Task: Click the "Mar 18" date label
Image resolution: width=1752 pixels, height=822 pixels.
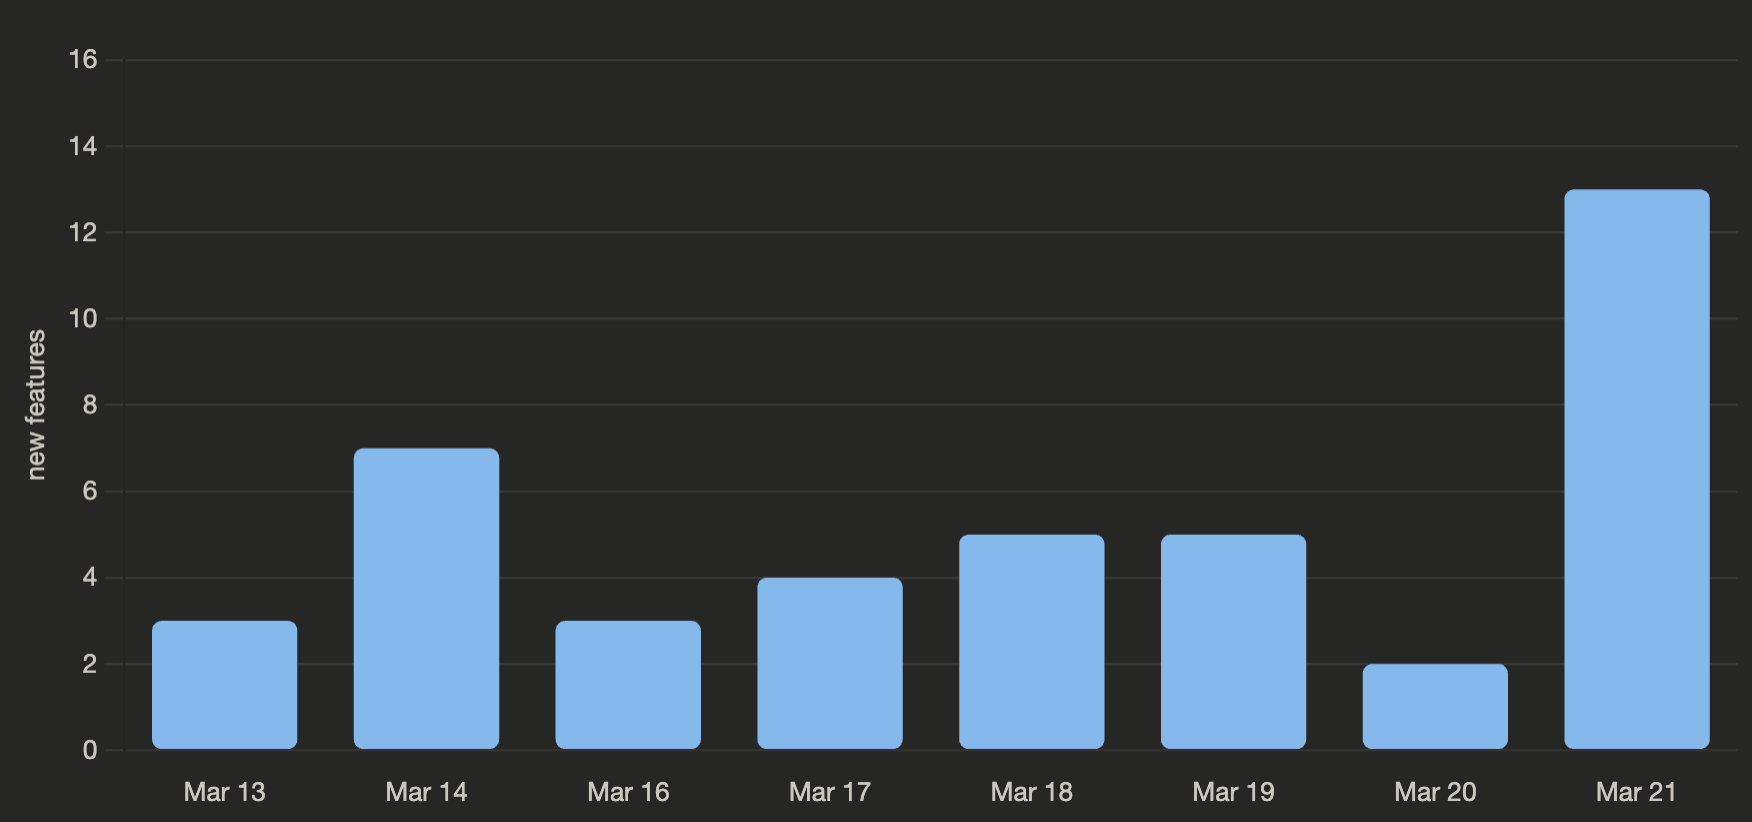Action: click(x=1031, y=792)
